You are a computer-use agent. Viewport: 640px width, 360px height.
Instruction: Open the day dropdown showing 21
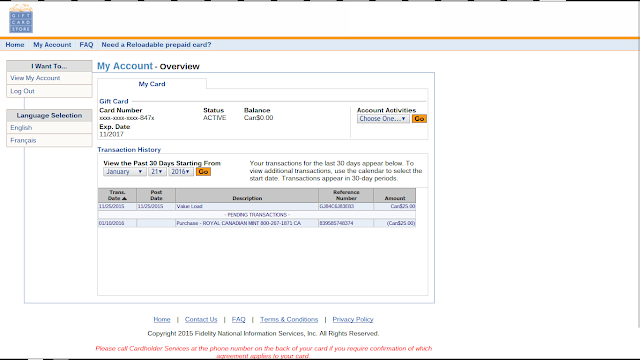(x=157, y=172)
